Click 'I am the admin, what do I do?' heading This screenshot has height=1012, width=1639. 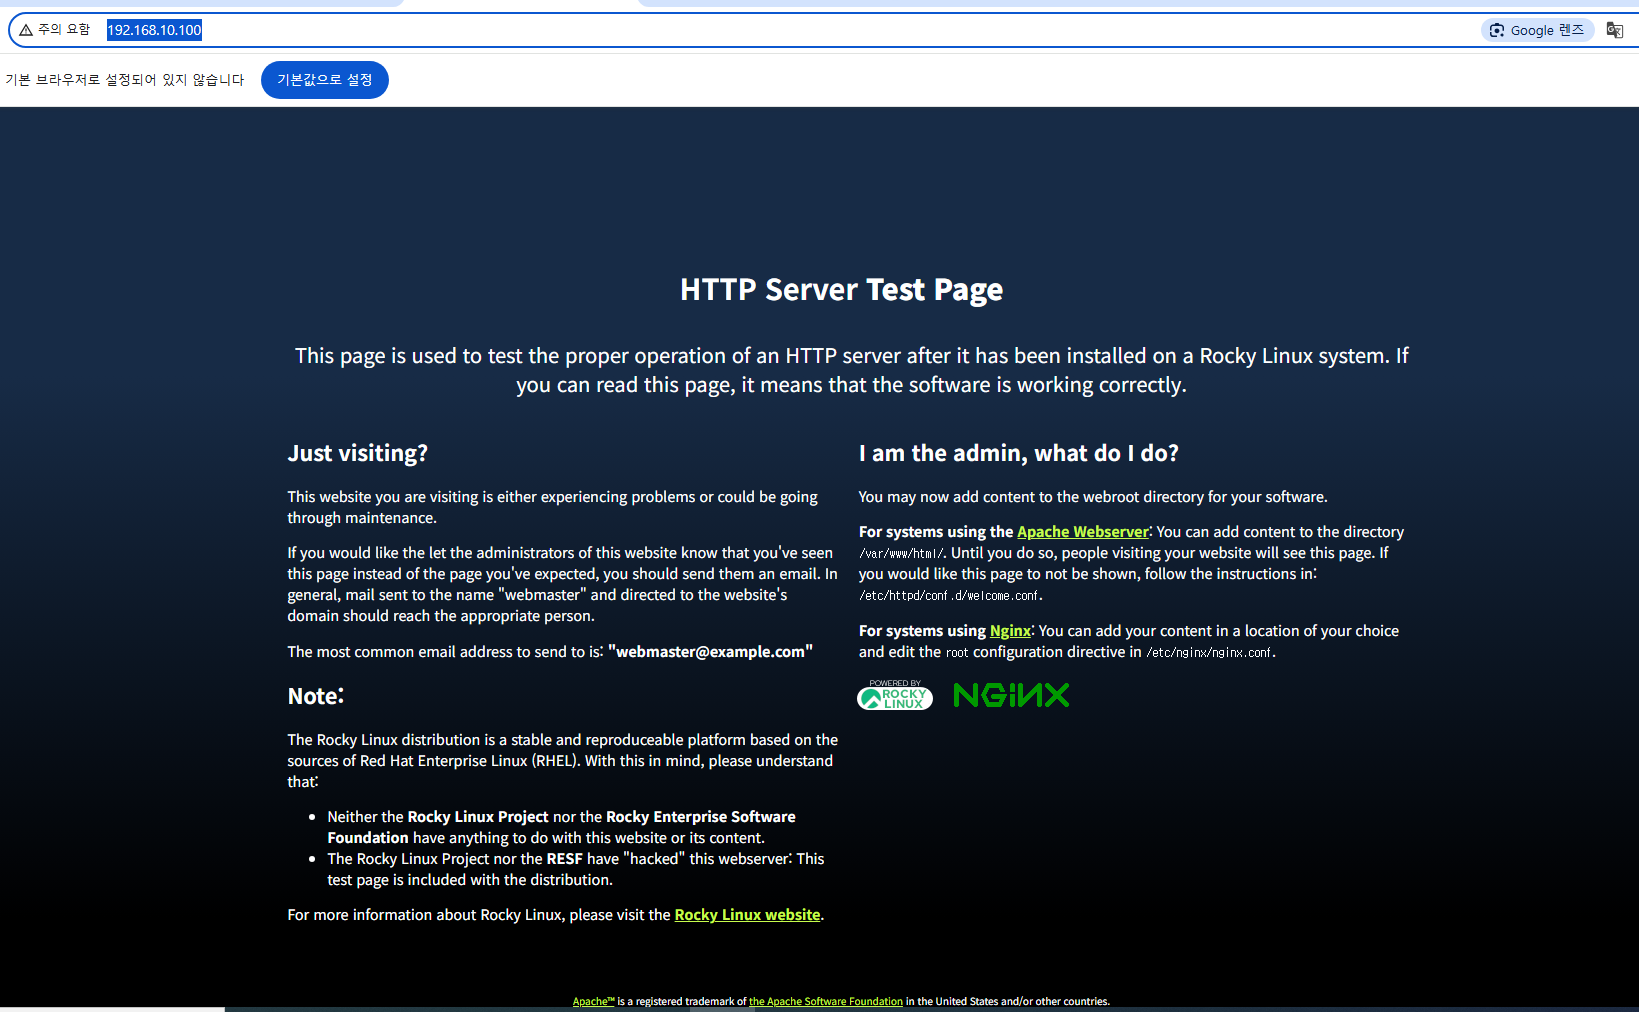tap(1019, 453)
